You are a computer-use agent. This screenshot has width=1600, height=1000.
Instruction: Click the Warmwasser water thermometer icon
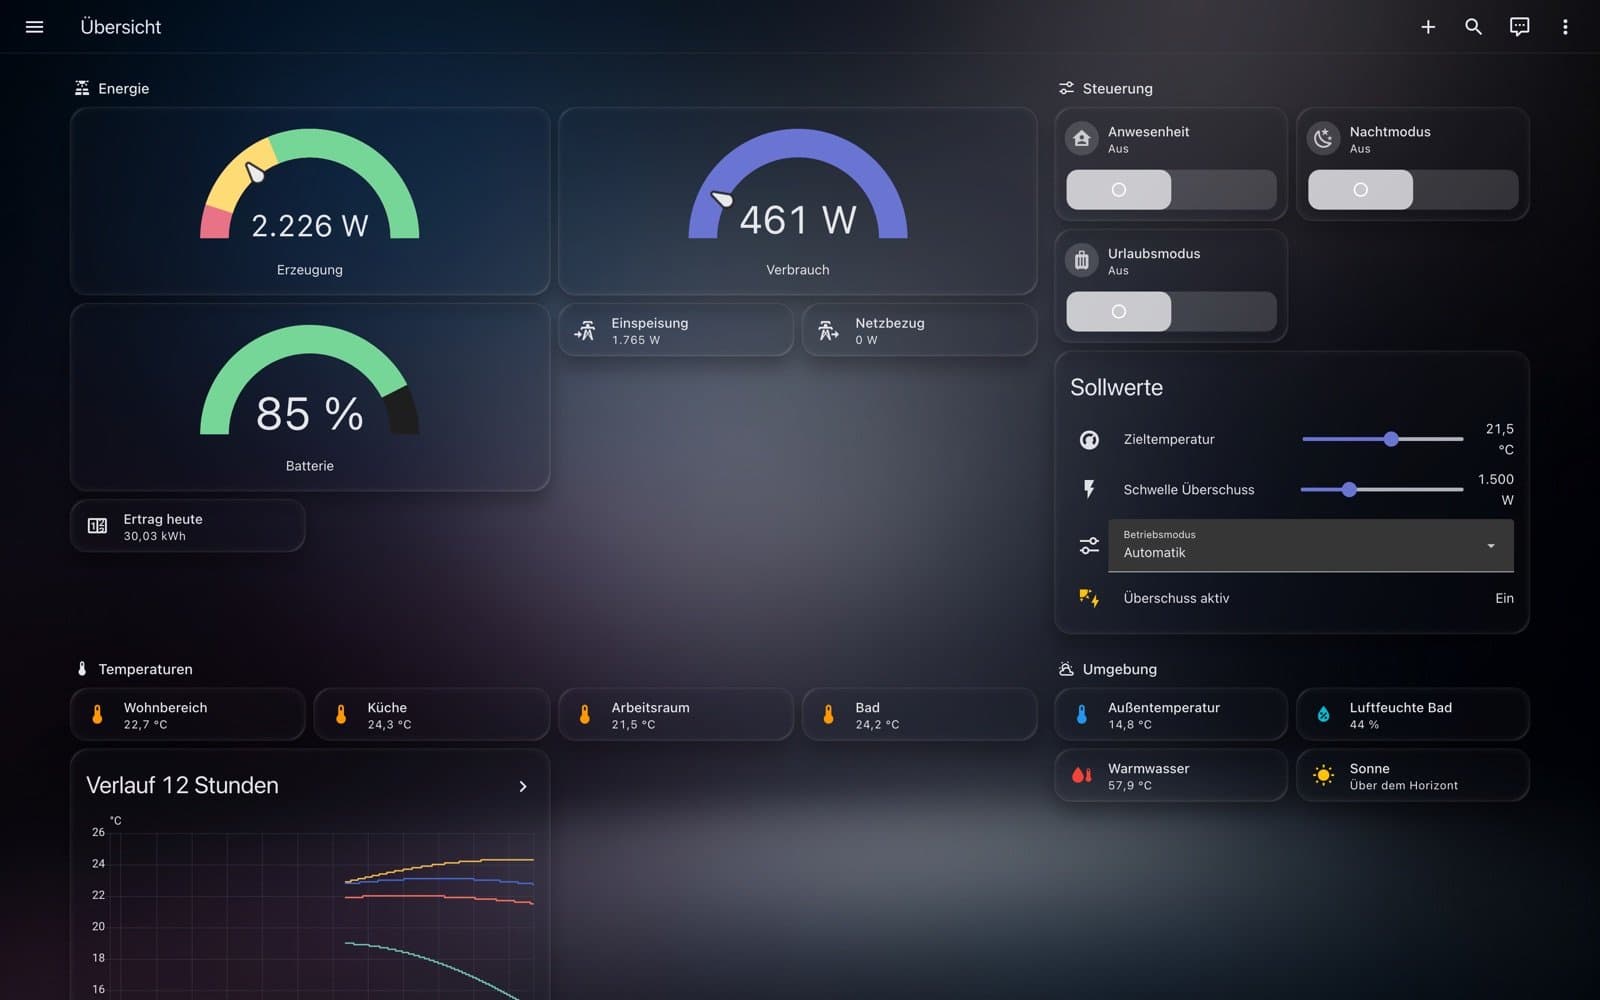(1081, 776)
